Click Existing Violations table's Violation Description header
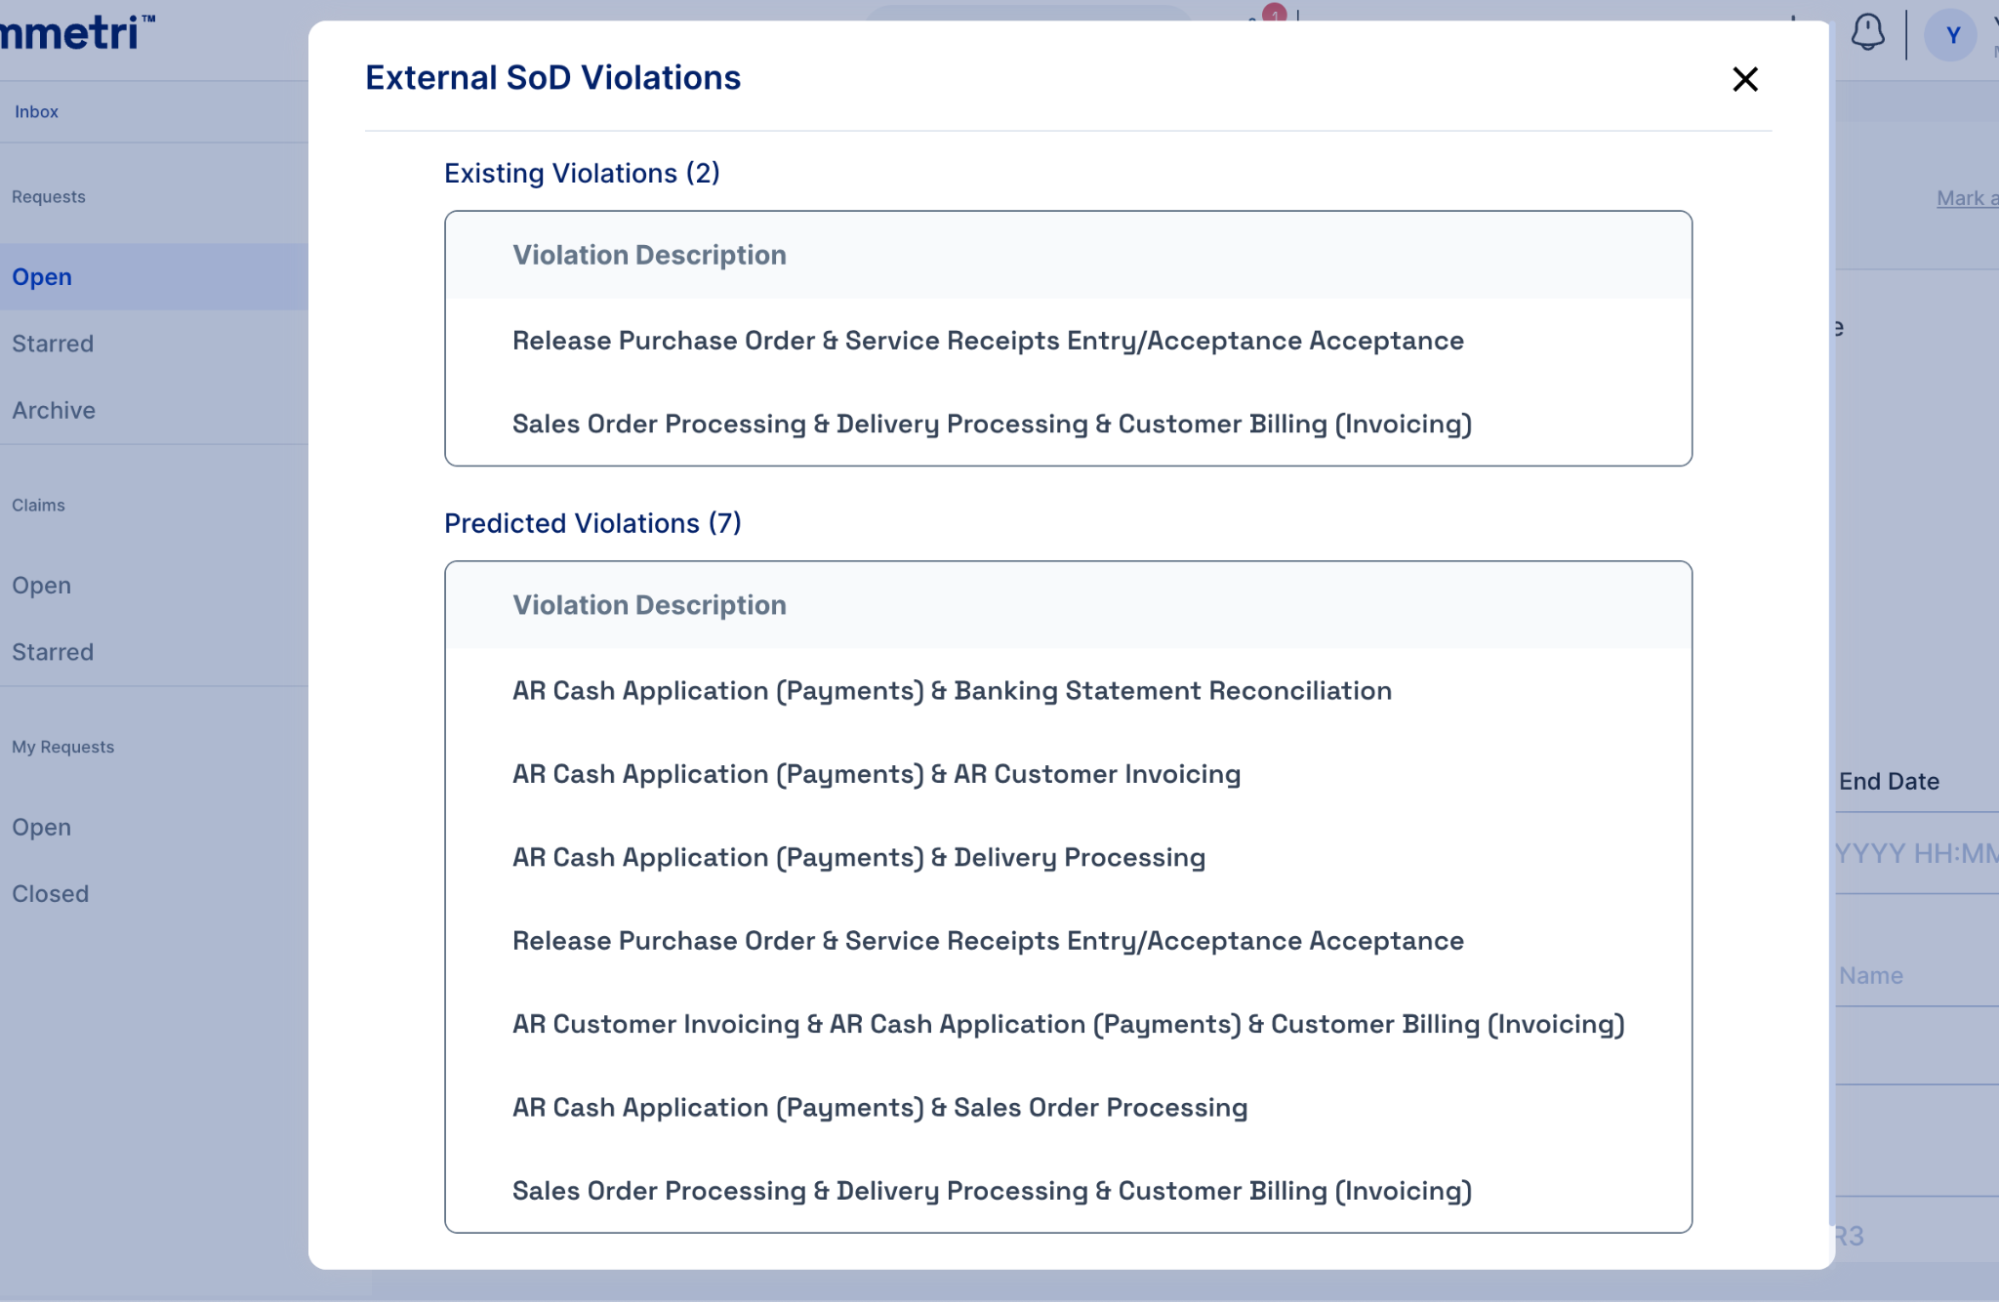Screen dimensions: 1999x1303 pos(649,255)
